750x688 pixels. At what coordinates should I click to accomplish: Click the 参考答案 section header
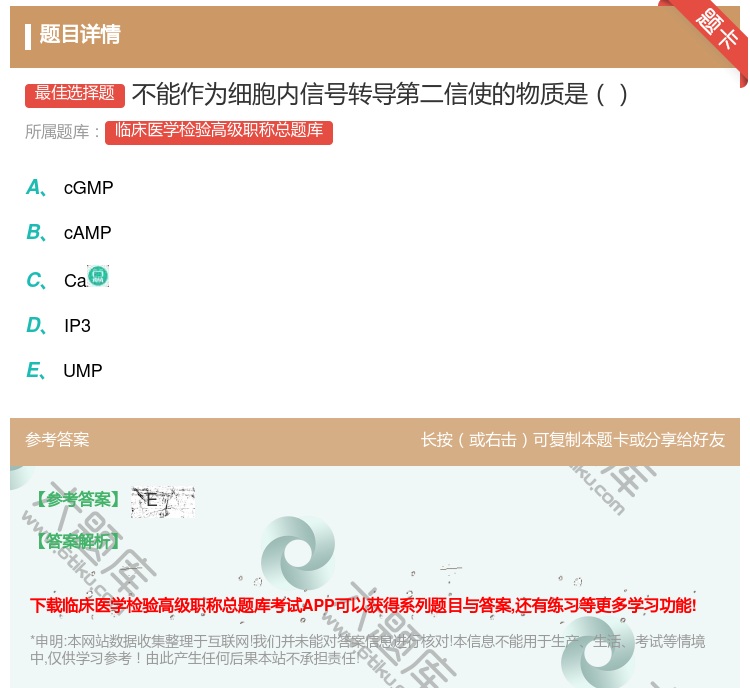click(57, 440)
